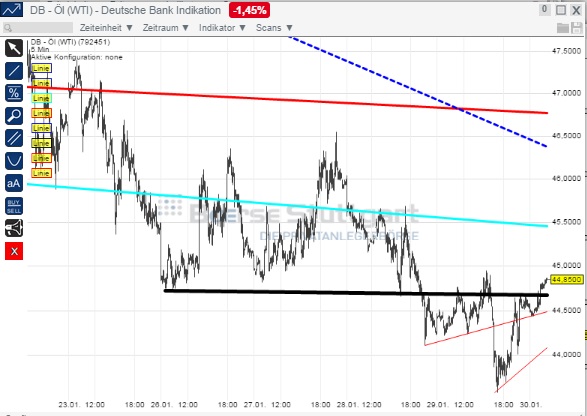Click the folder open configuration icon
This screenshot has height=416, width=587.
pos(563,28)
